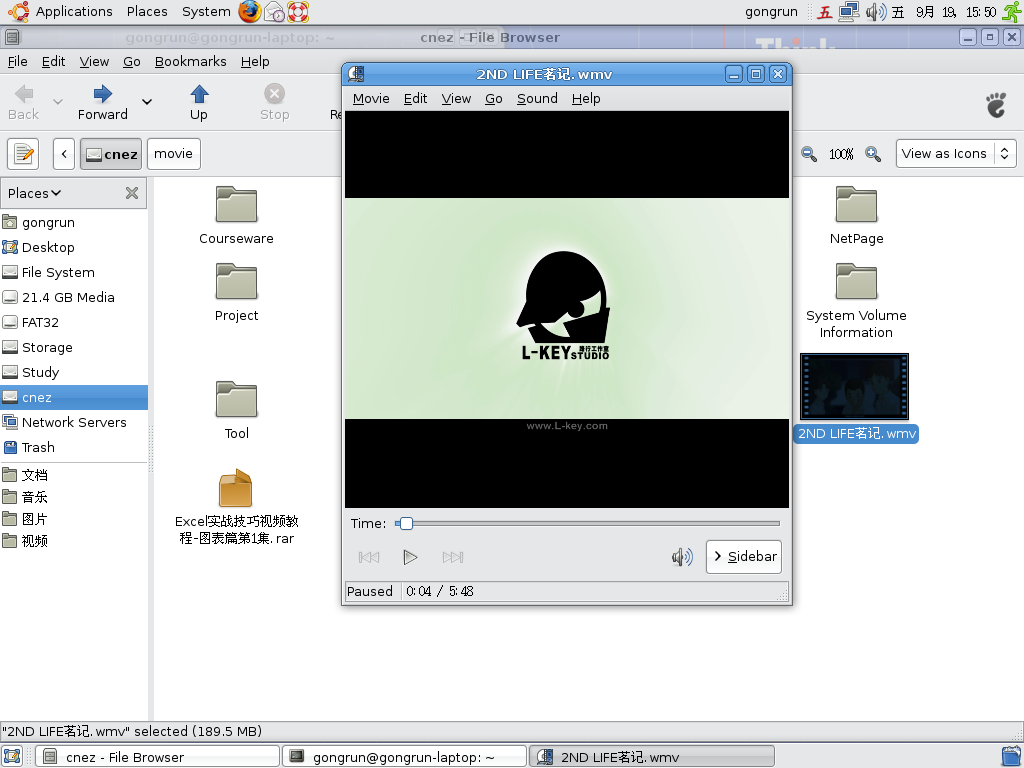
Task: Open the player's Help menu
Action: coord(586,99)
